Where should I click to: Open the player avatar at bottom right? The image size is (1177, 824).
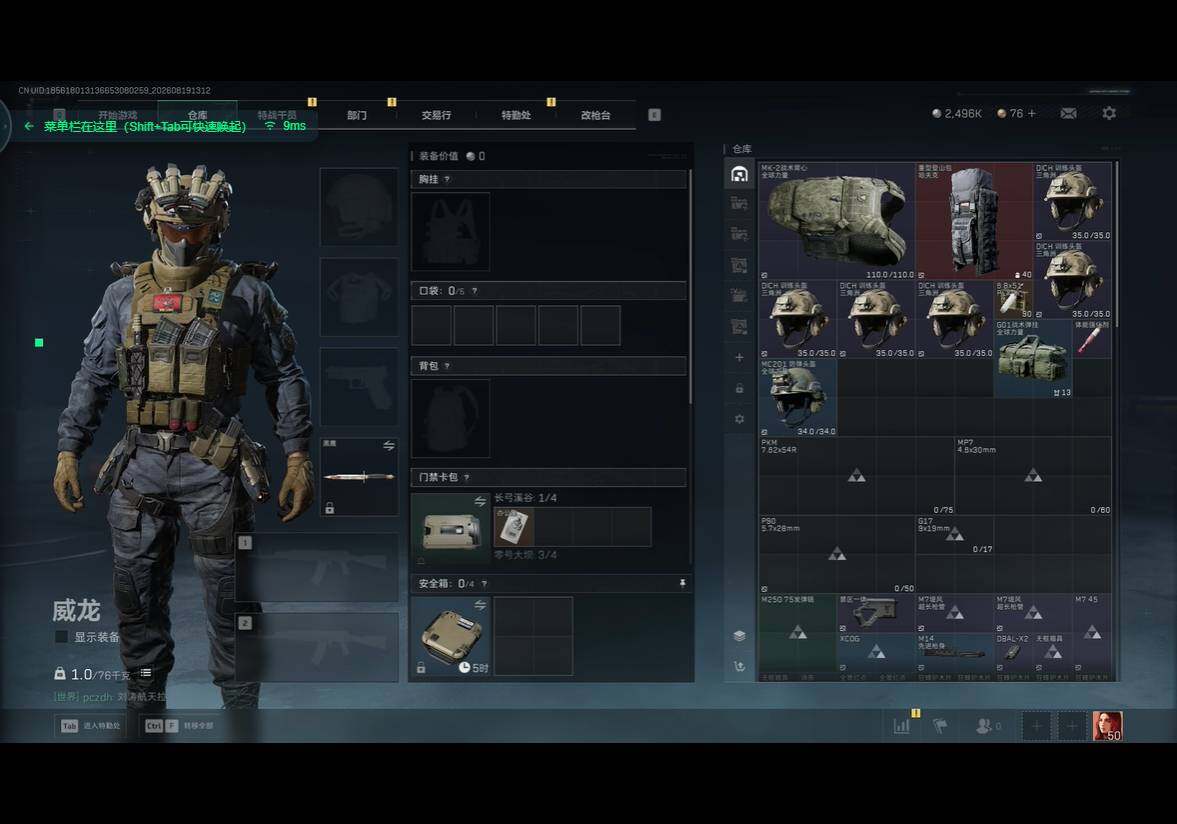click(1107, 726)
